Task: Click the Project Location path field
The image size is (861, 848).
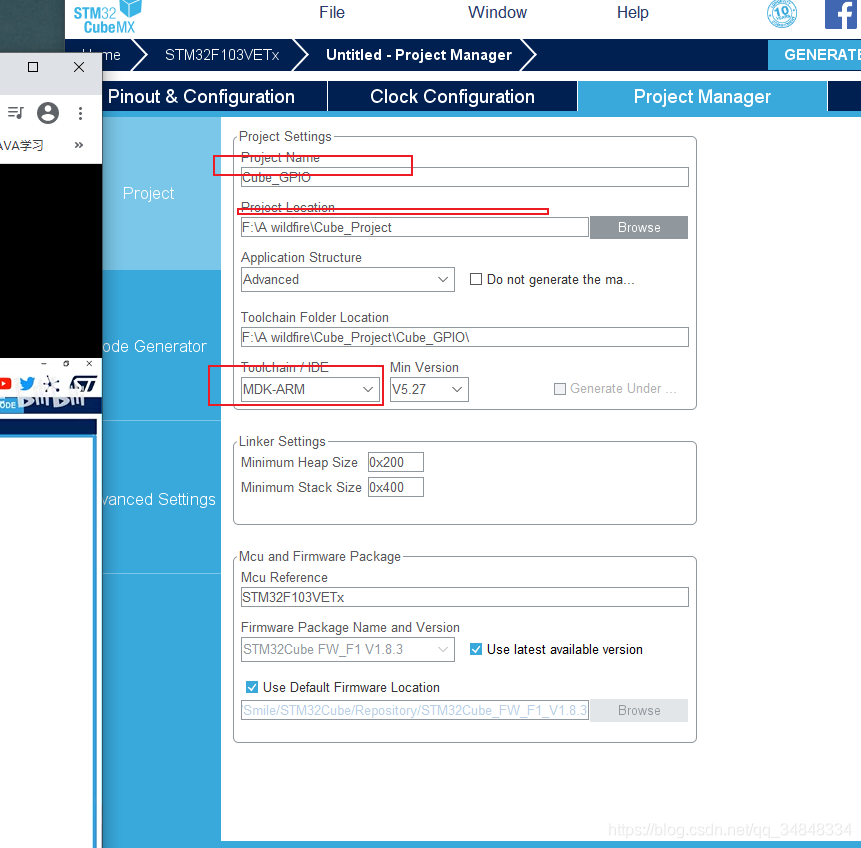Action: point(415,227)
